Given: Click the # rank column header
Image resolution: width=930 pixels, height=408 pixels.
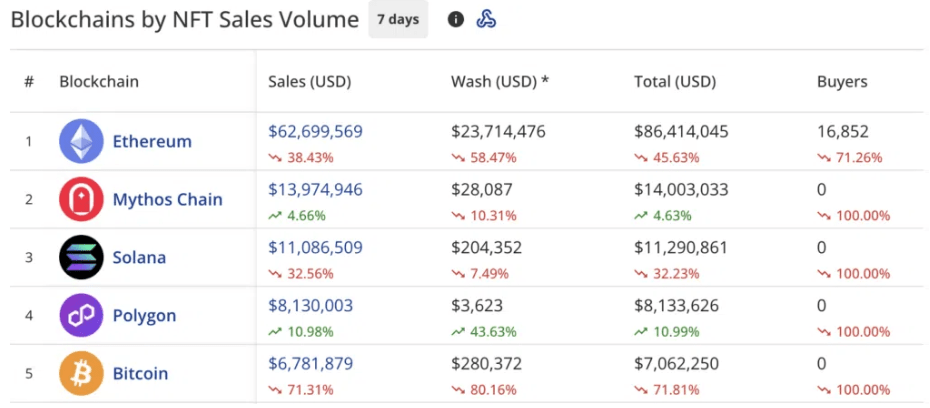Looking at the screenshot, I should click(29, 81).
